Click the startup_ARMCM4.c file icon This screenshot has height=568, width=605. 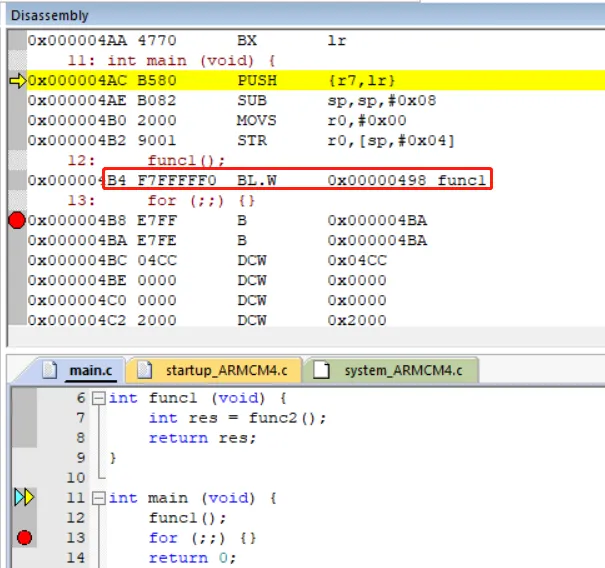pos(145,370)
